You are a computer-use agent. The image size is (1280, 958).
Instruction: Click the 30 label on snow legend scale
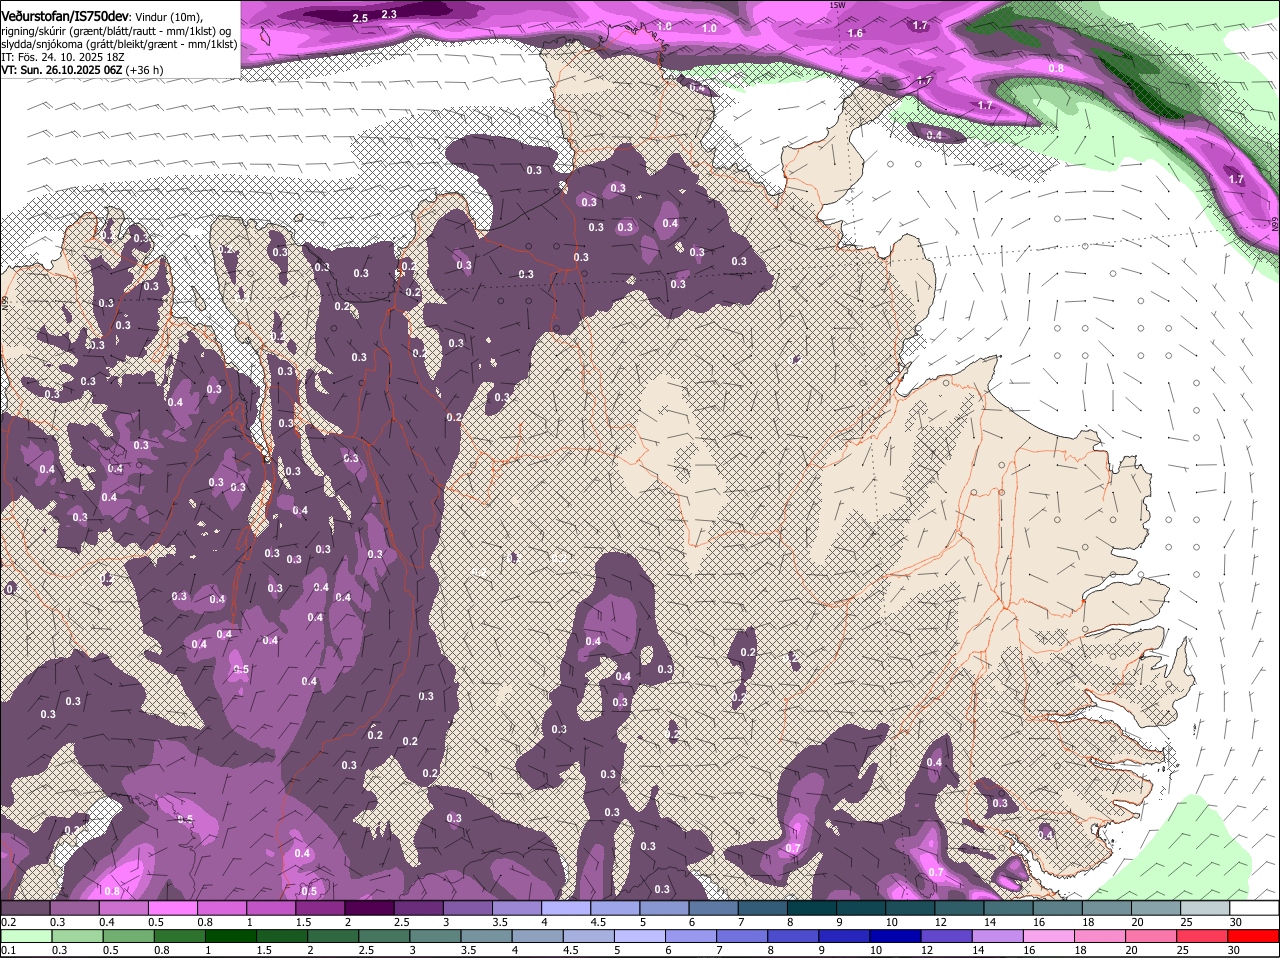(1236, 922)
